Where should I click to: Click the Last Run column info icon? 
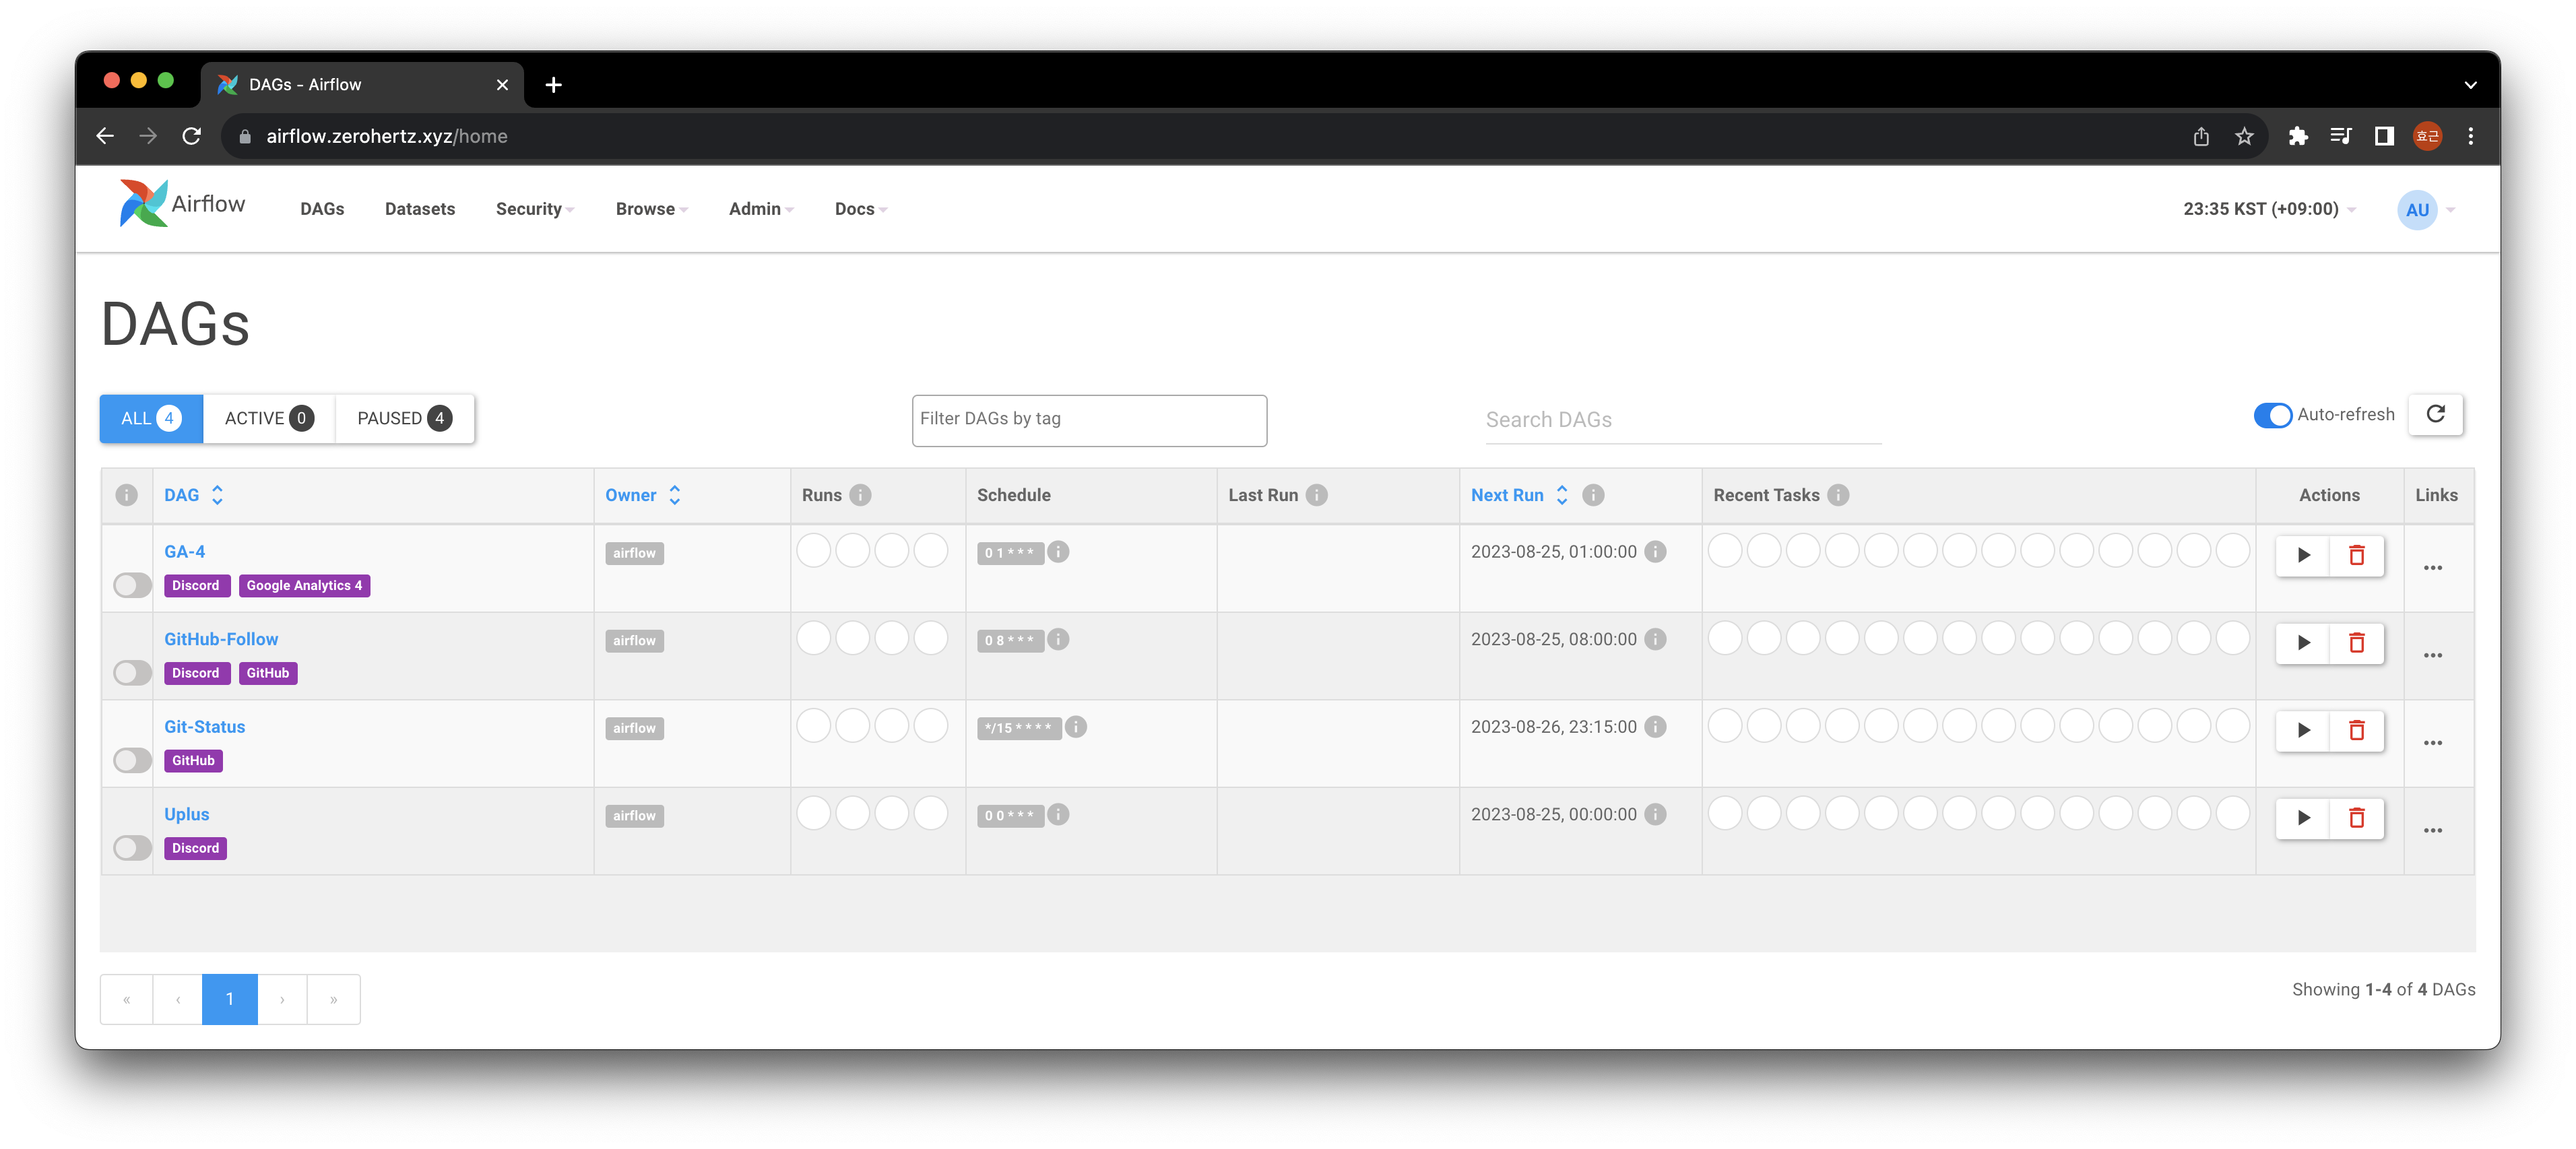1317,495
